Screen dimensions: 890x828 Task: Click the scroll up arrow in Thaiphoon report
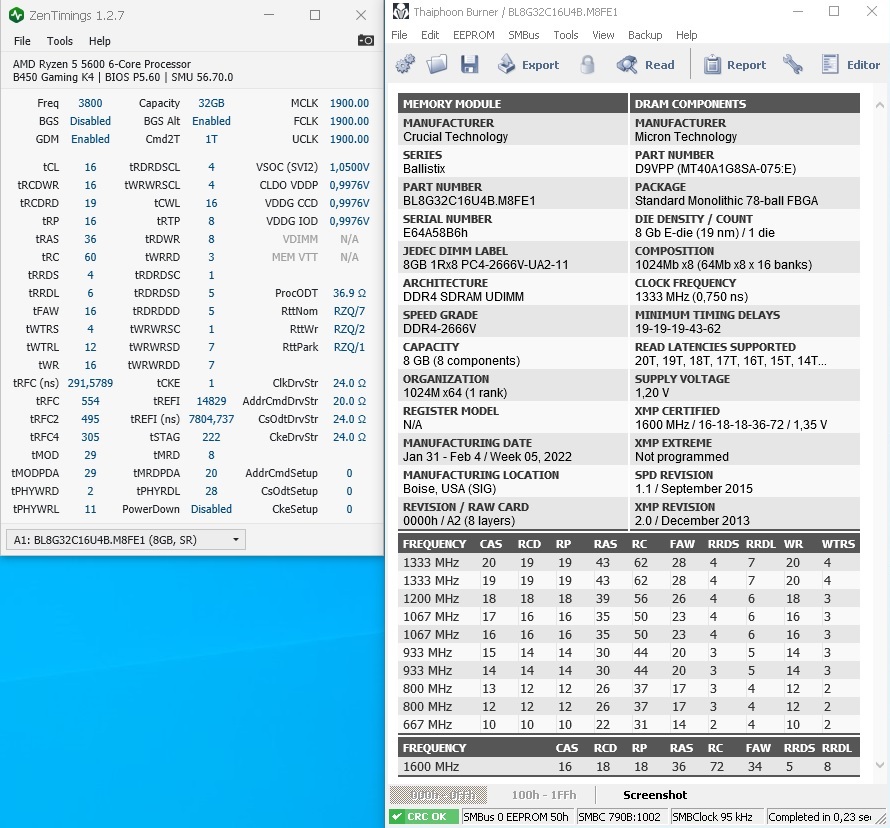[x=880, y=105]
